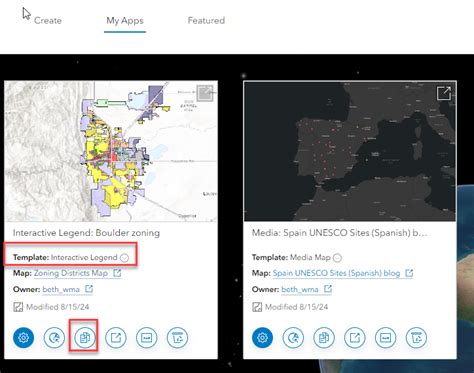
Task: Click the dotted-rectangle icon on Spain UNESCO card
Action: [386, 338]
